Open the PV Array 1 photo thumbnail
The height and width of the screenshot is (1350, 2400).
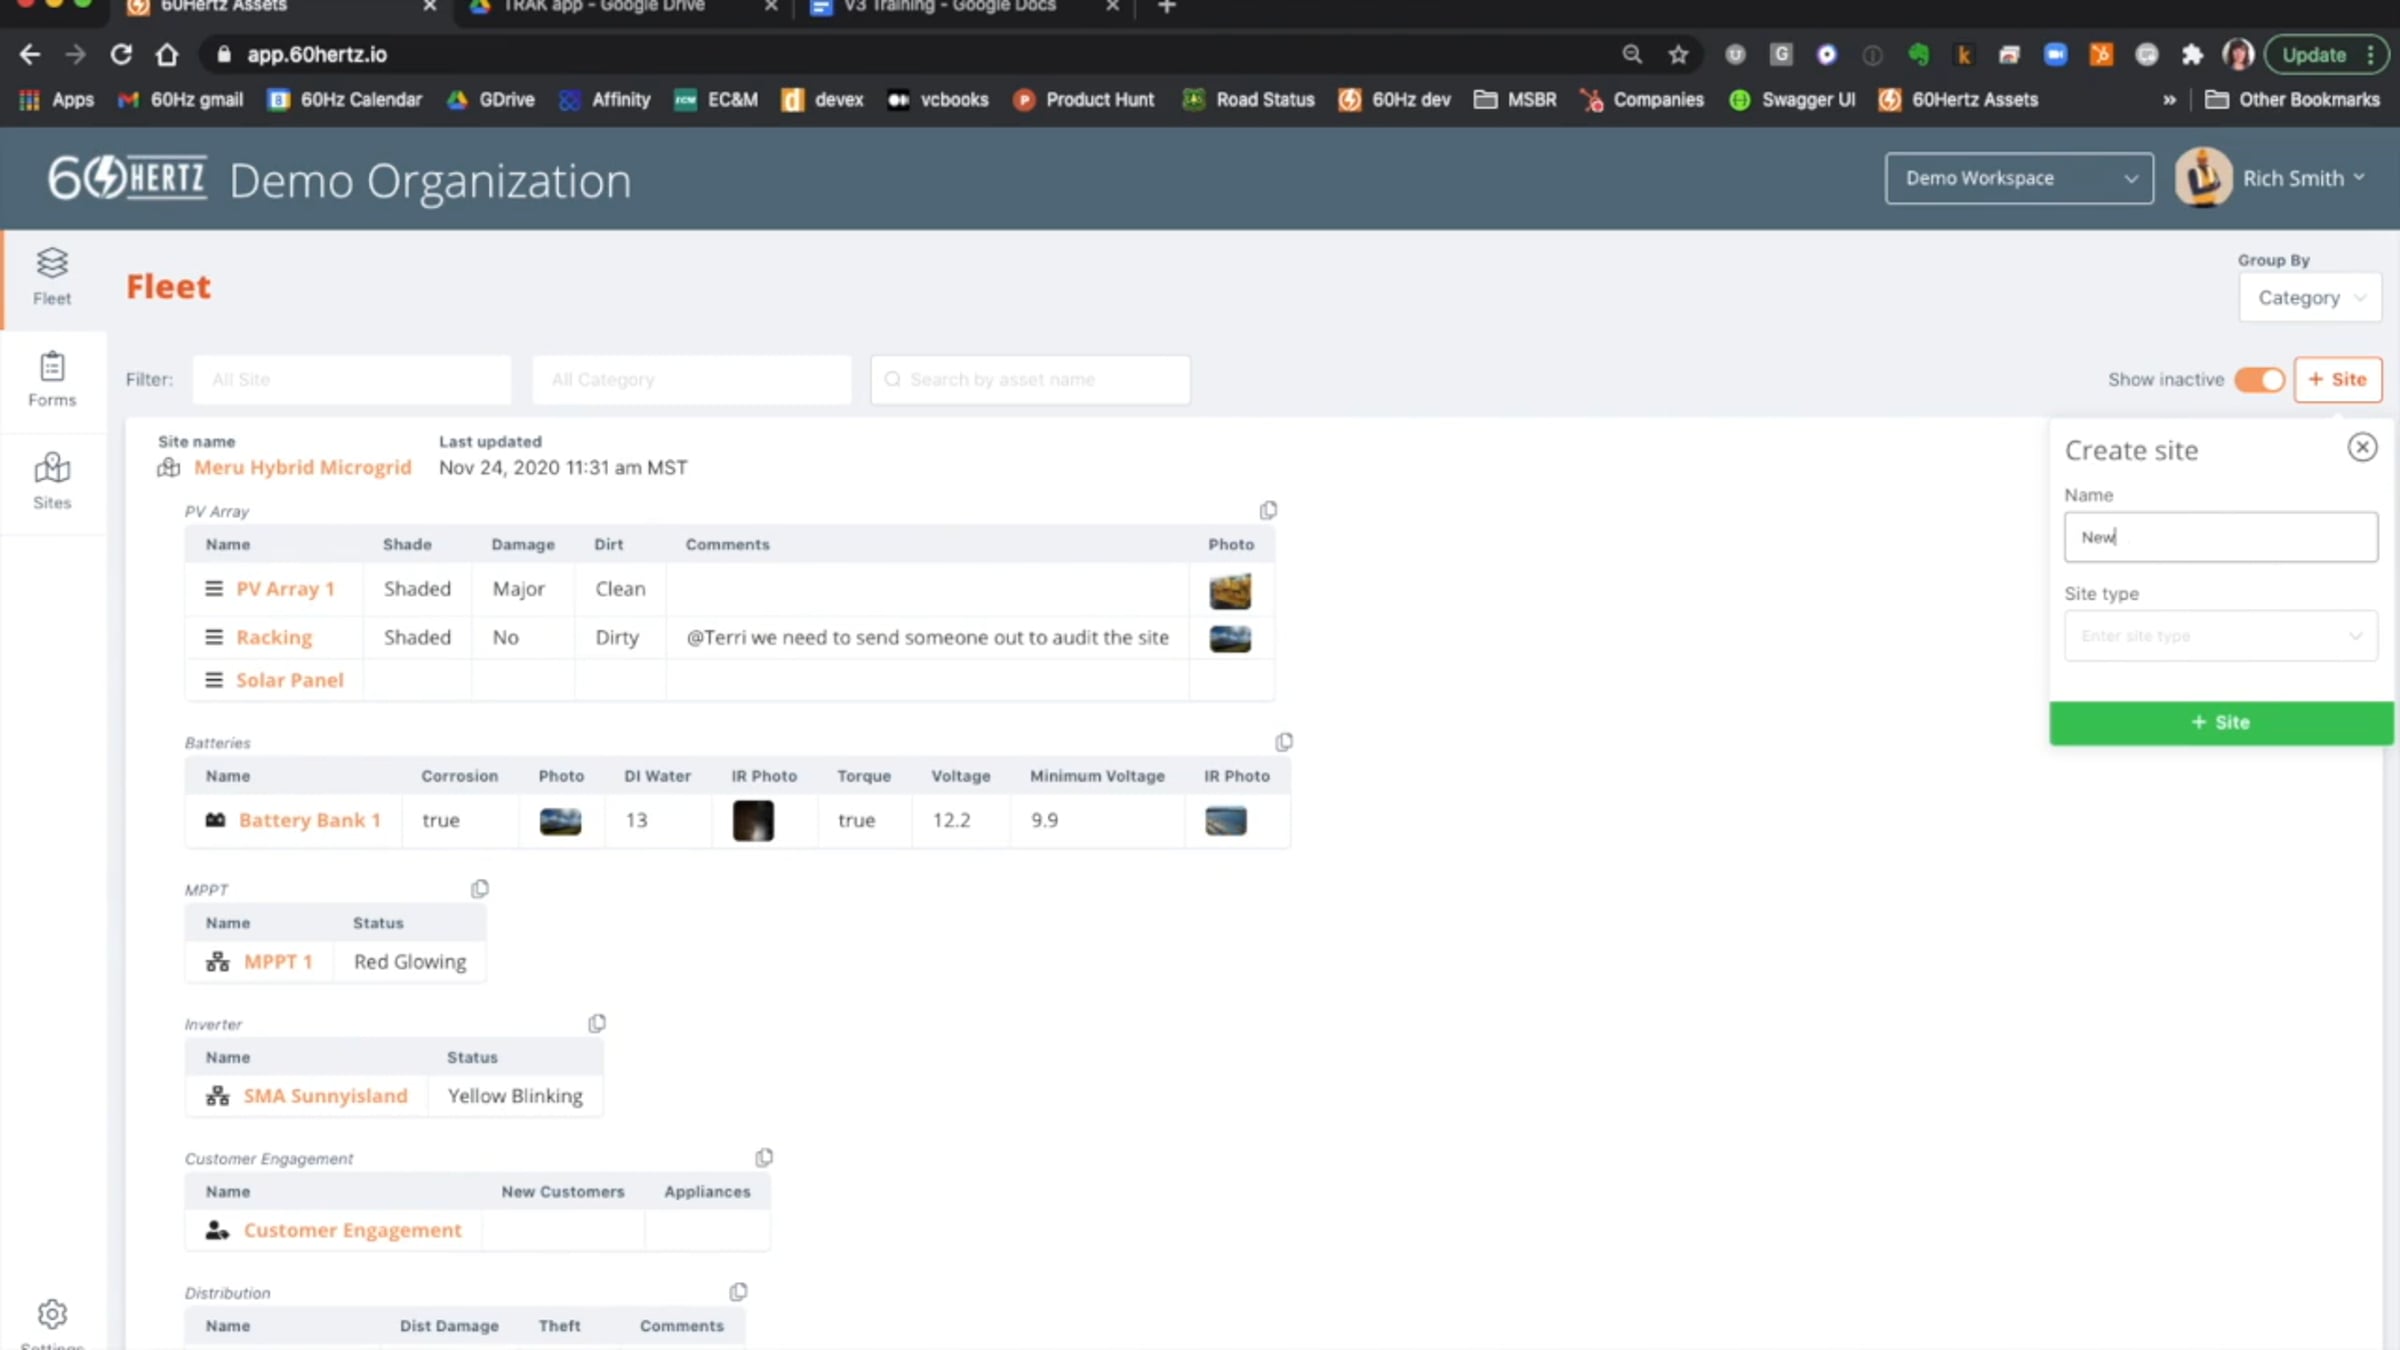coord(1230,590)
